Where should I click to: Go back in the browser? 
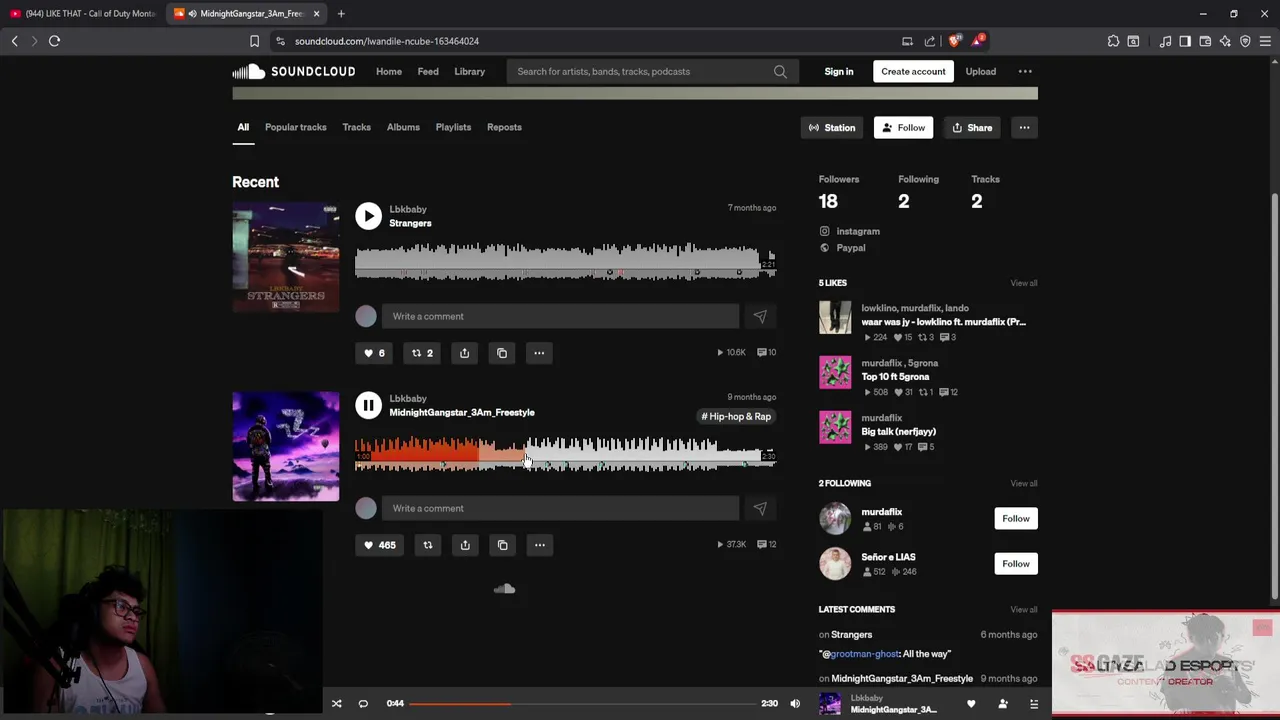coord(14,41)
